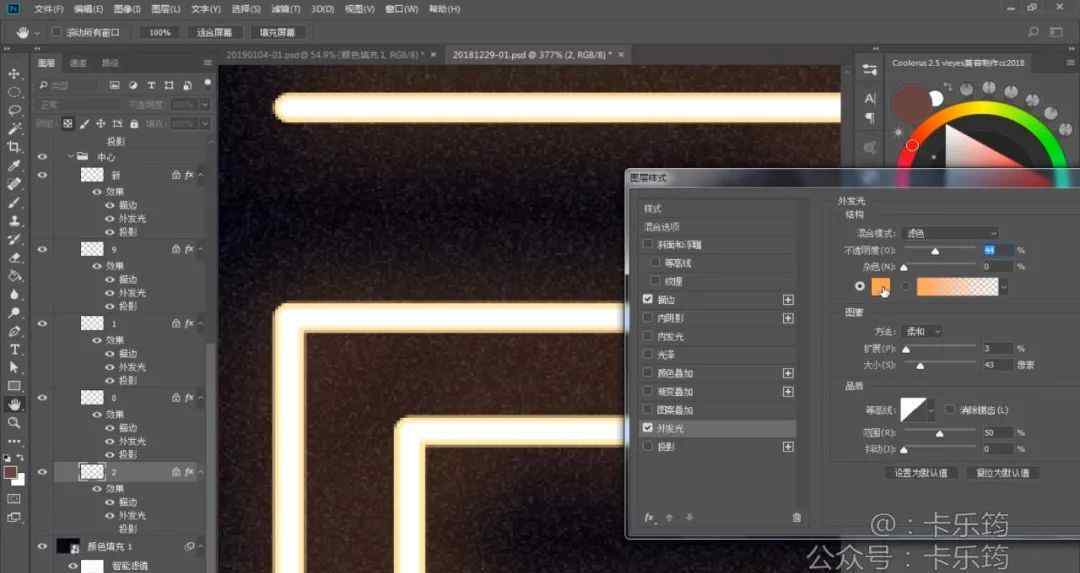
Task: Open the 文件(F) menu
Action: tap(48, 9)
